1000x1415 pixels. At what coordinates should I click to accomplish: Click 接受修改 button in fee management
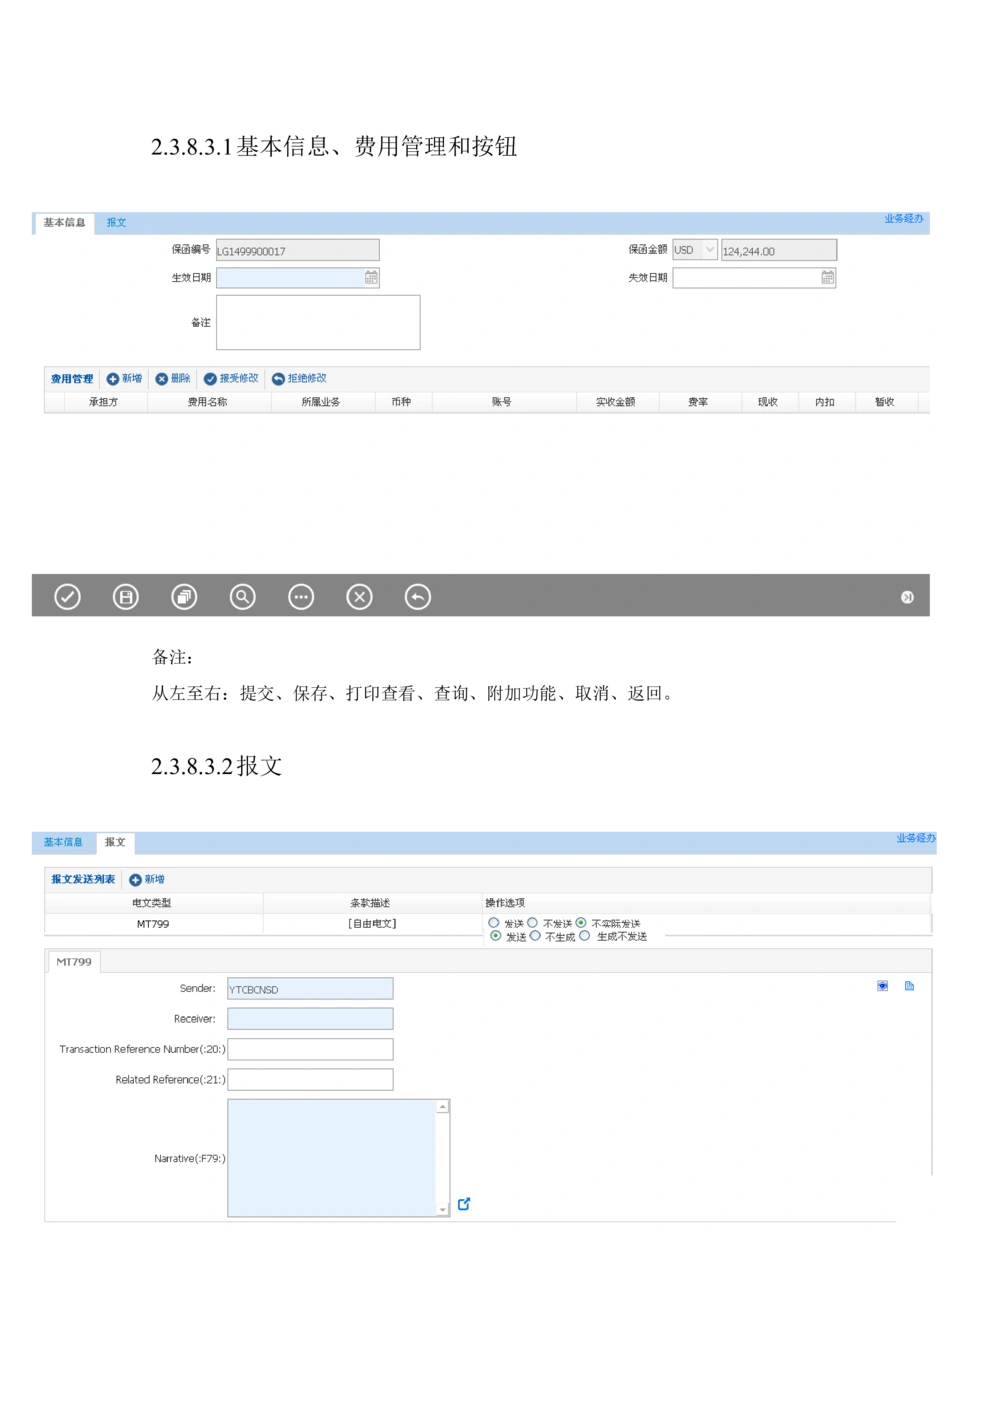tap(231, 379)
